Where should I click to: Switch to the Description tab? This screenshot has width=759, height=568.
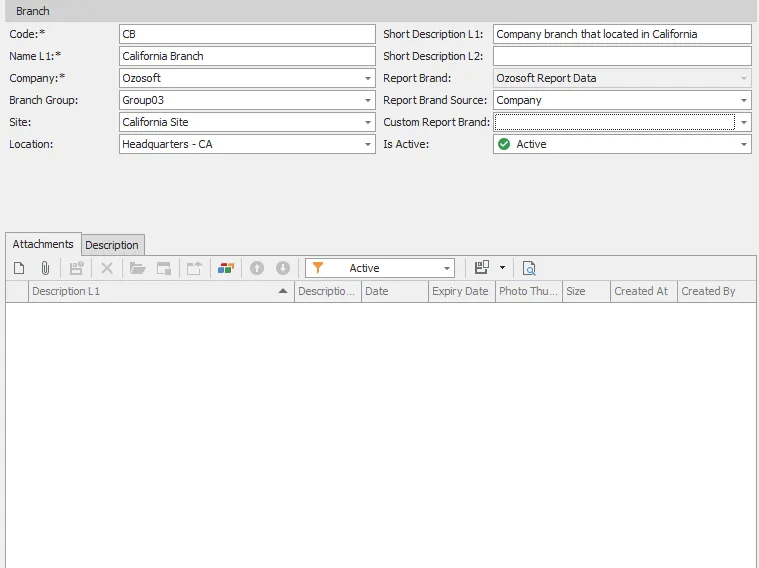(112, 245)
